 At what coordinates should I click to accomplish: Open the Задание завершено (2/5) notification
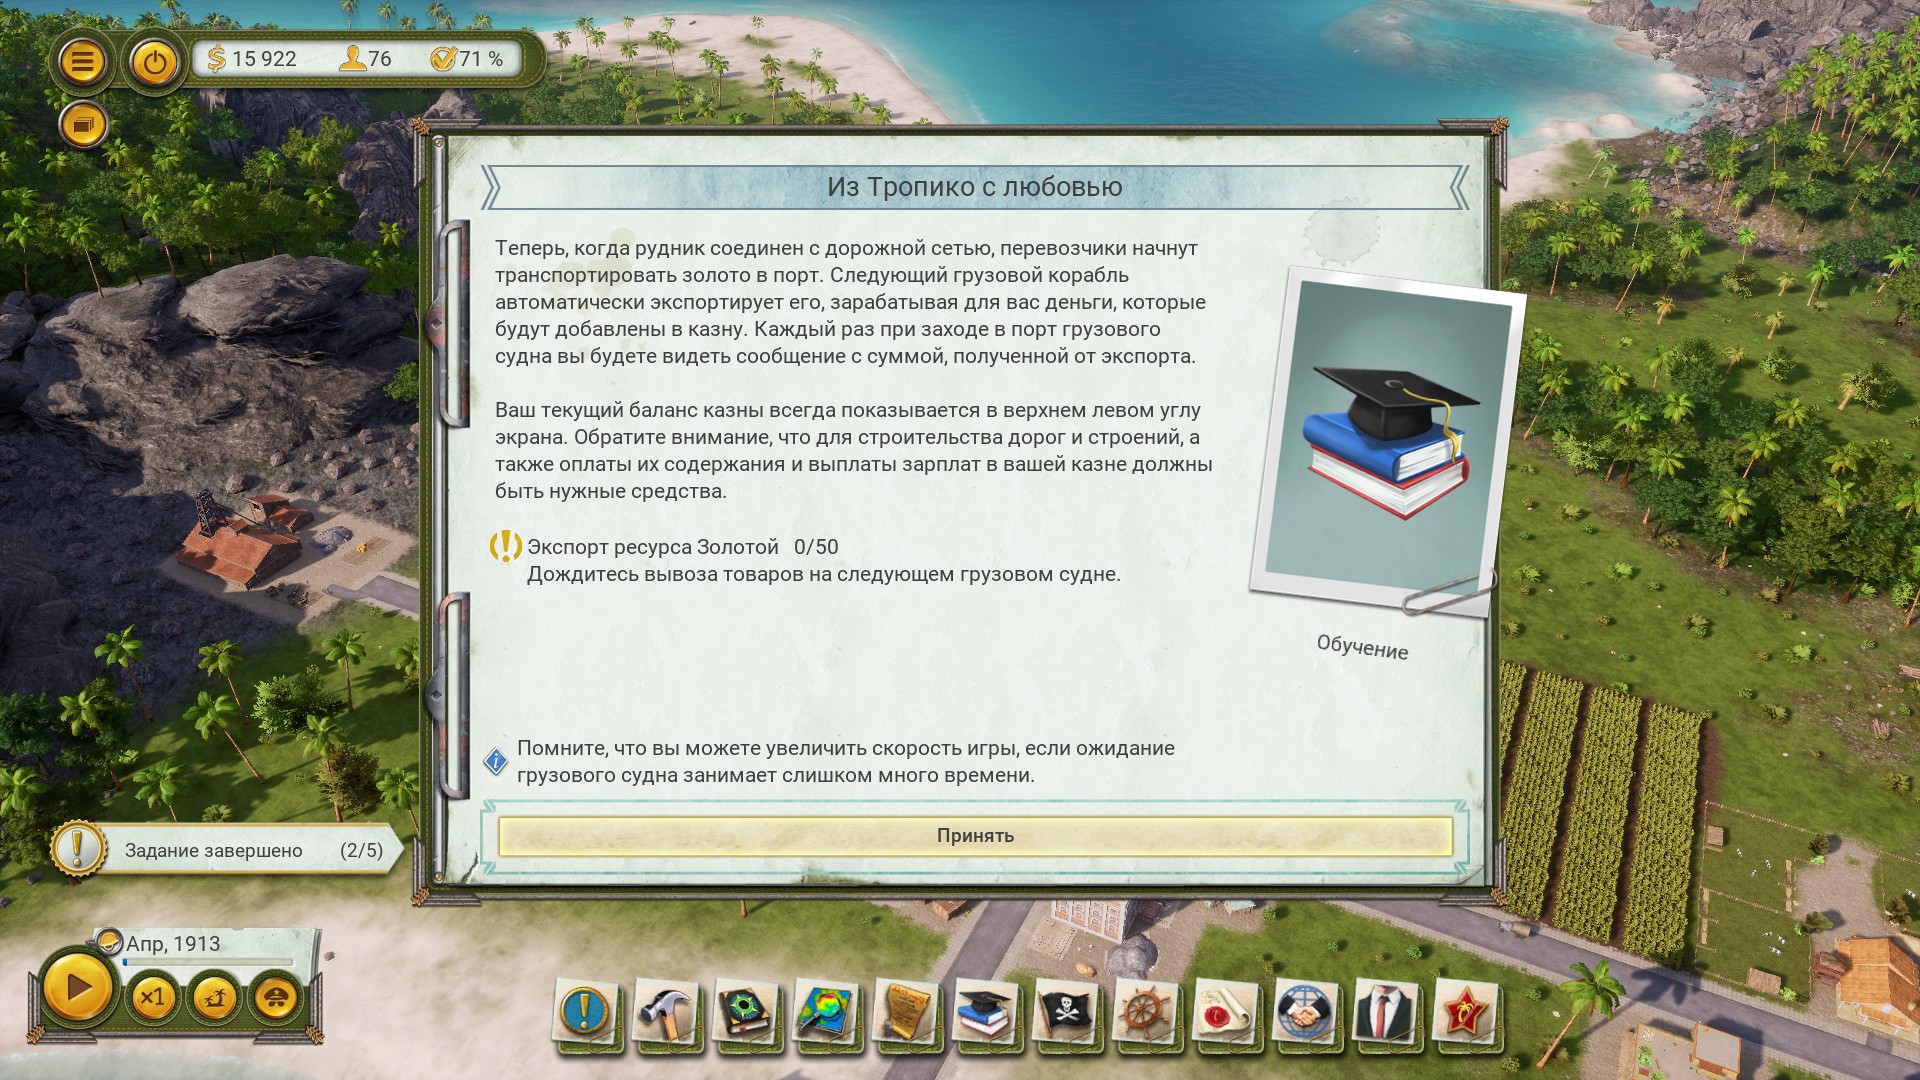tap(230, 850)
